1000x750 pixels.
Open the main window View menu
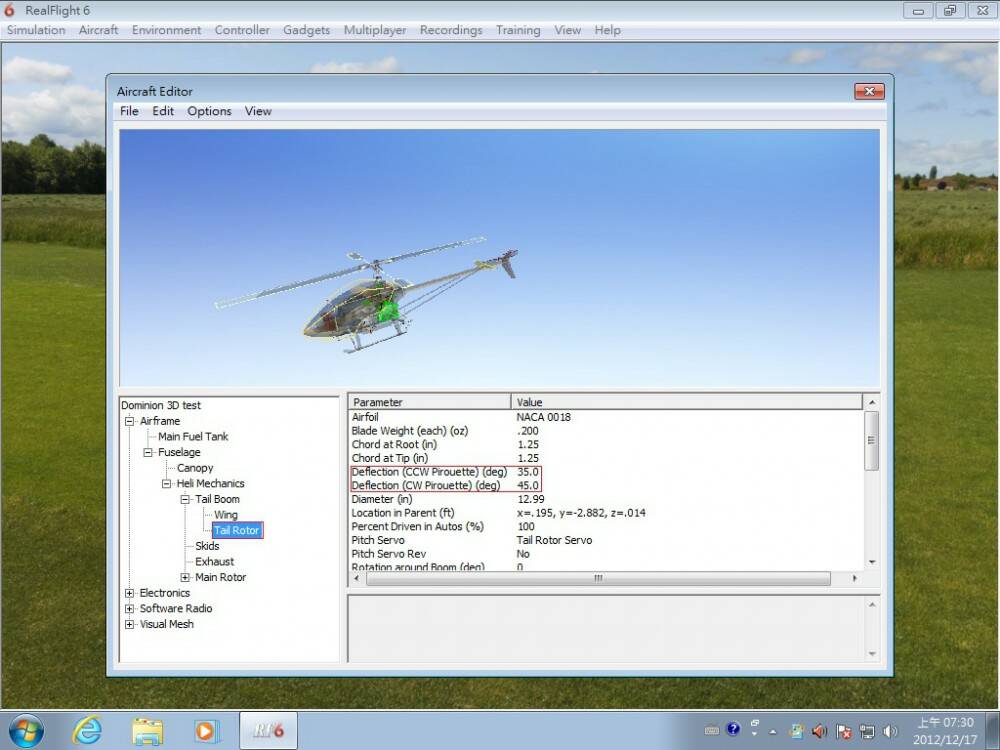point(567,30)
